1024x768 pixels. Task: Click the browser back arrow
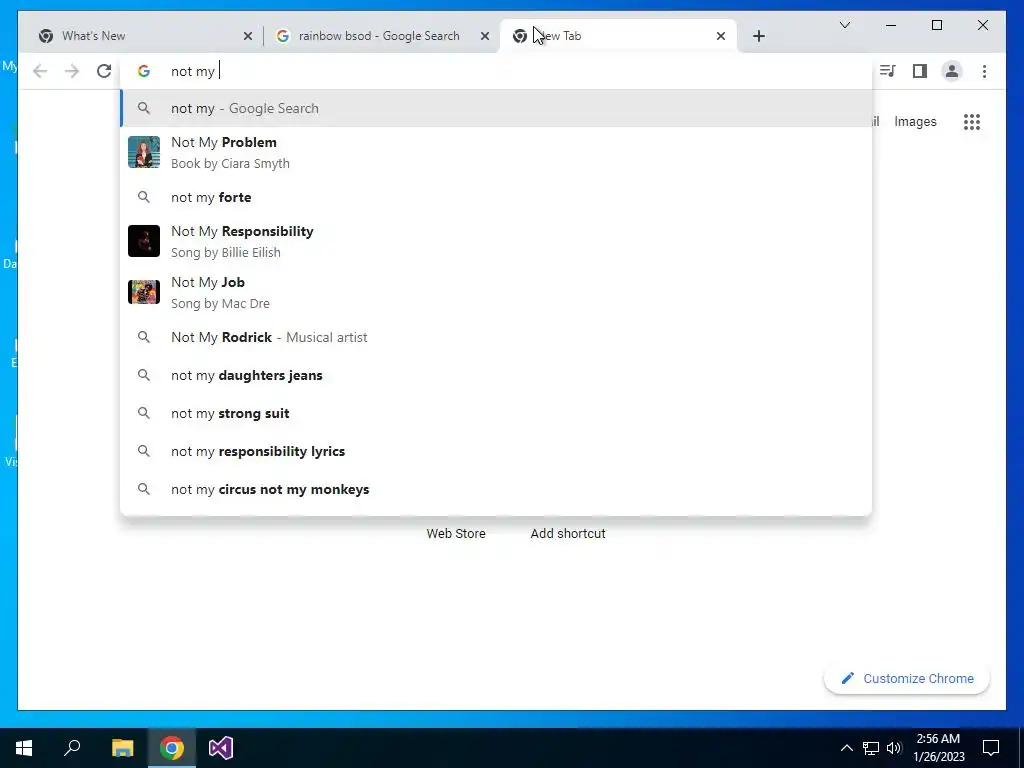click(x=40, y=71)
